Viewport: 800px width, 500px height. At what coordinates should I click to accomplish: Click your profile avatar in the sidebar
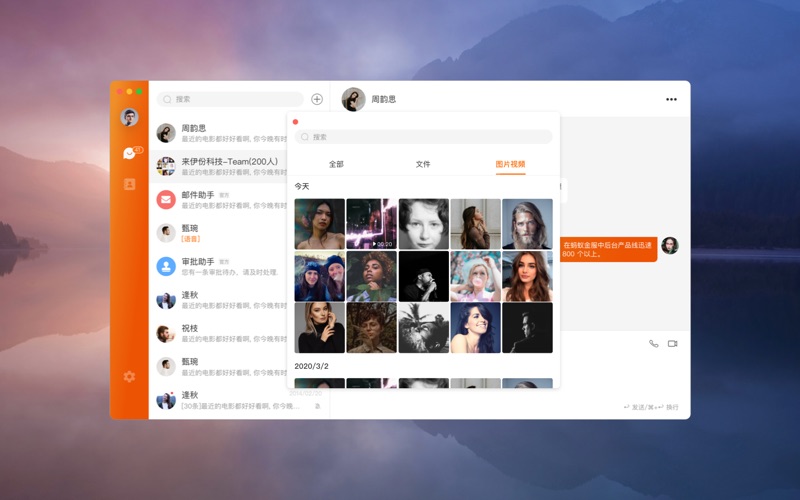pyautogui.click(x=129, y=118)
